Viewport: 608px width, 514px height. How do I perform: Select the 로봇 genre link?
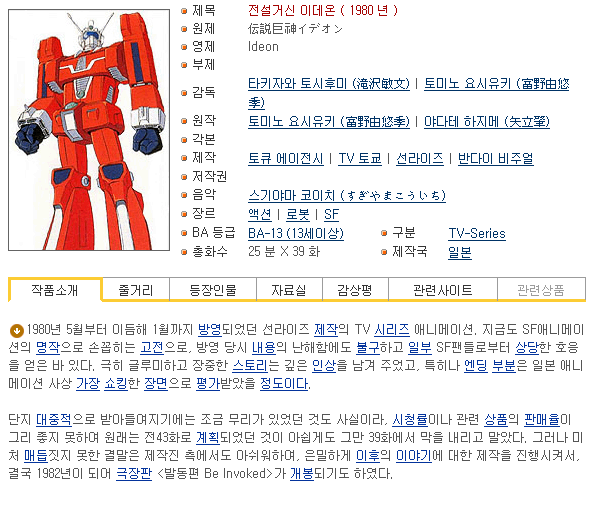(298, 214)
